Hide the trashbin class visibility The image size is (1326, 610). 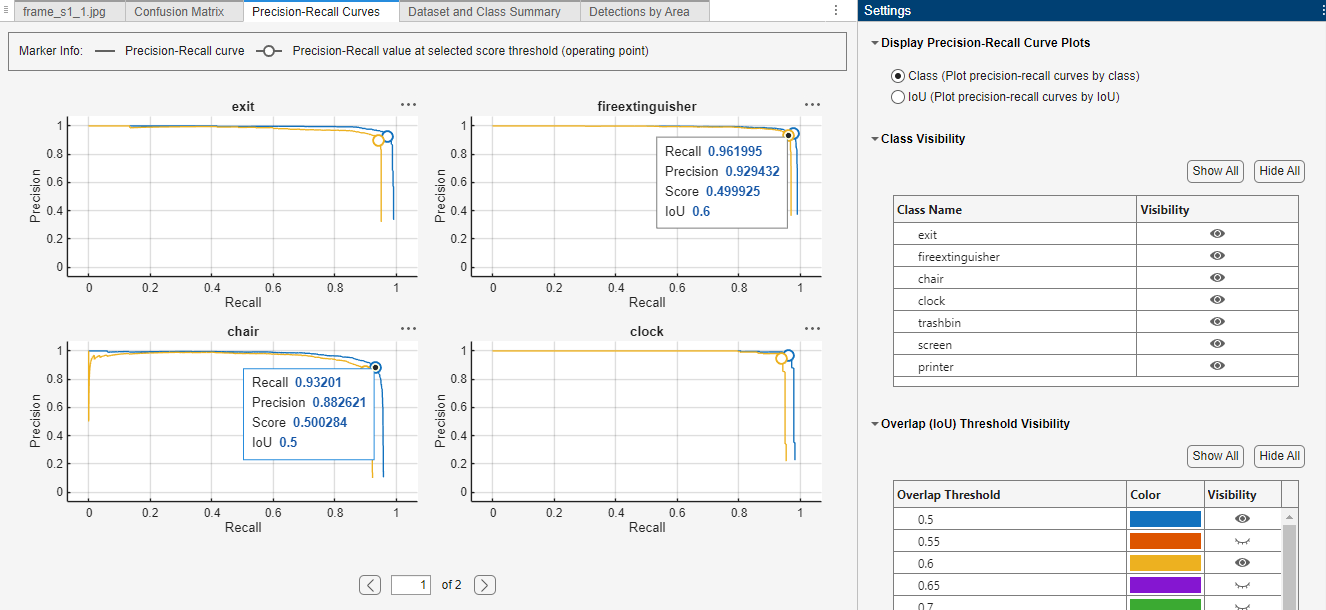1217,322
